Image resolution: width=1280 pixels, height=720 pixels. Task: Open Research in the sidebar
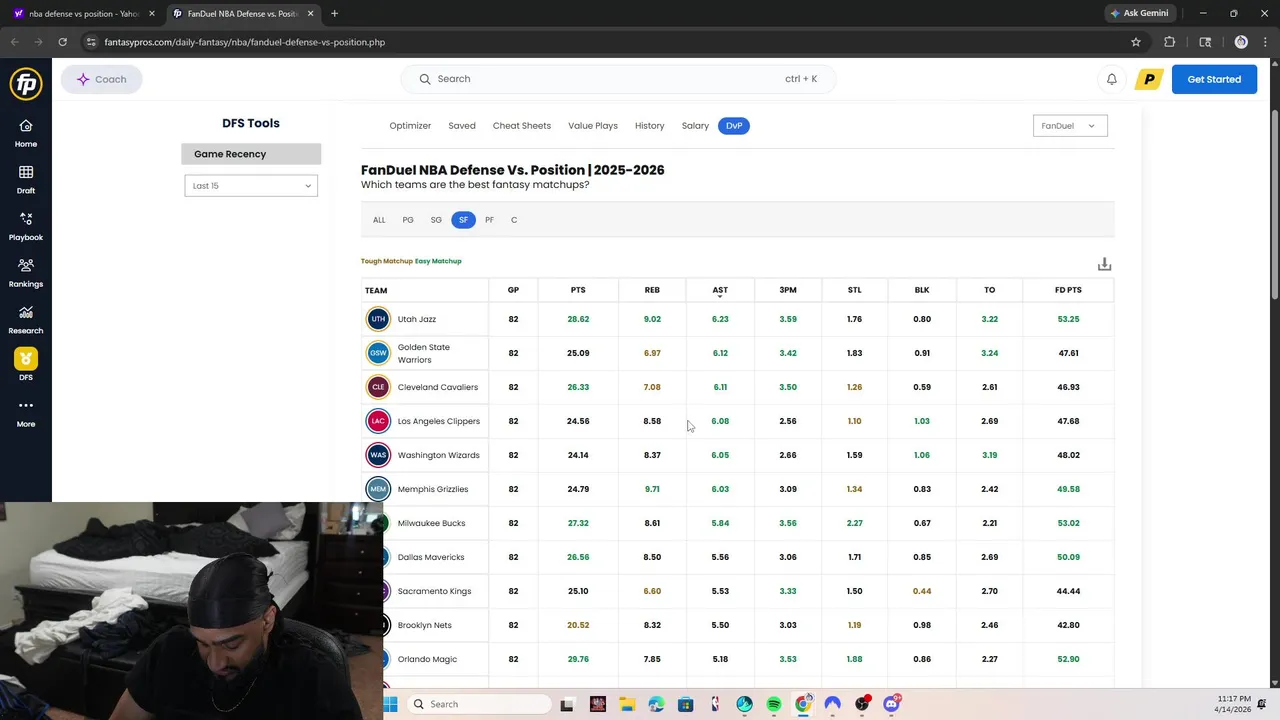pos(26,320)
